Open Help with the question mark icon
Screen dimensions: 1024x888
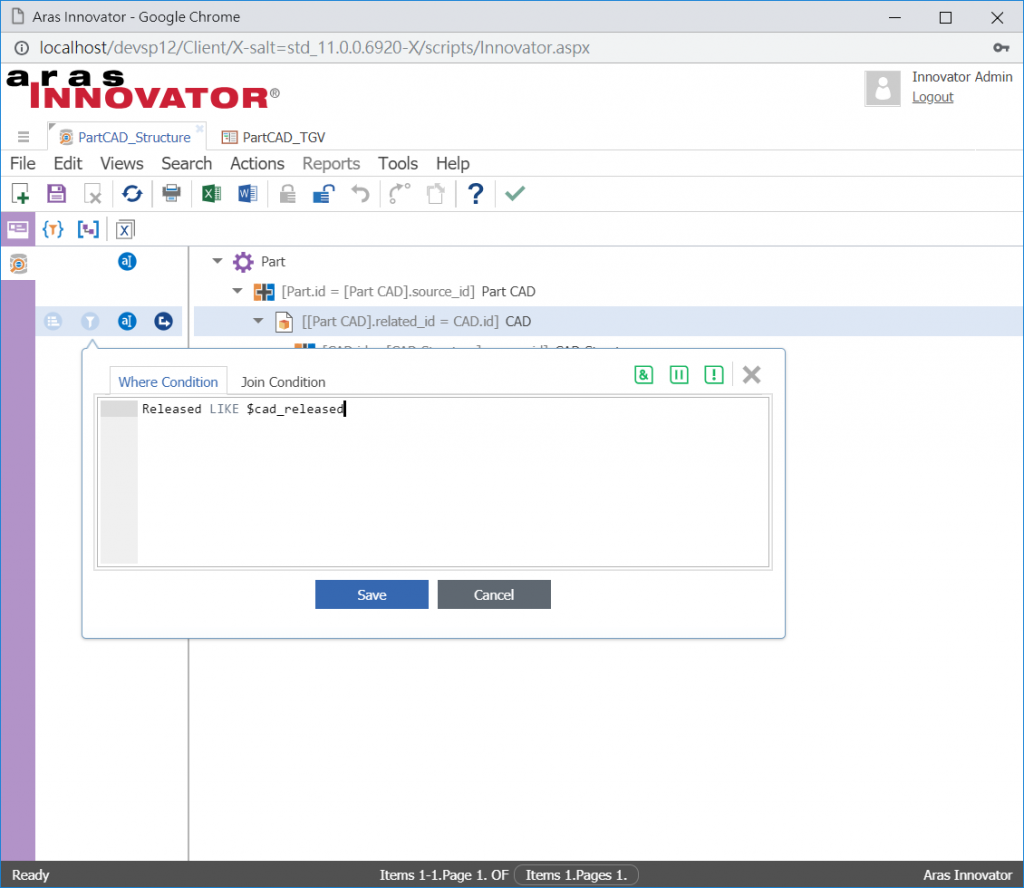[x=475, y=193]
